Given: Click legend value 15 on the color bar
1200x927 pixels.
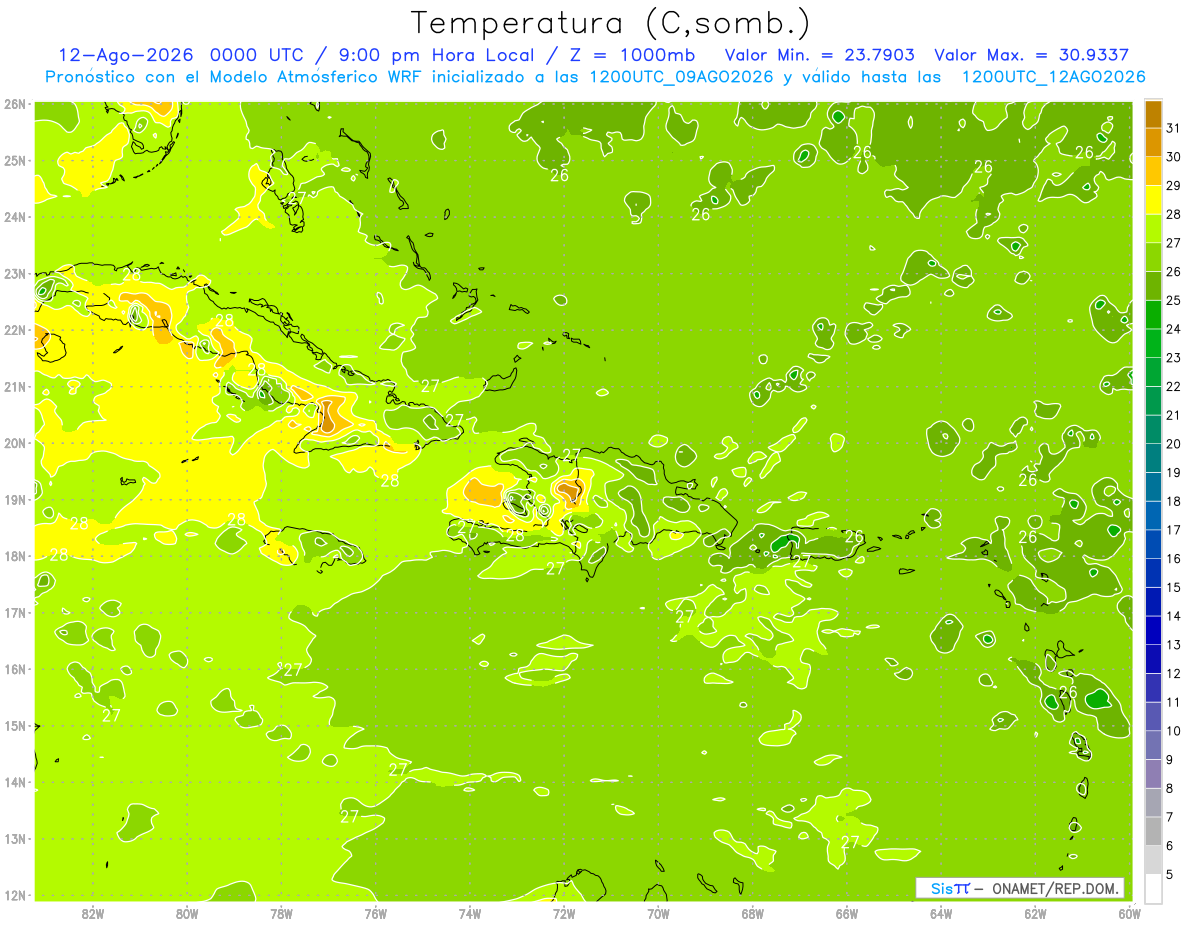Looking at the screenshot, I should (1174, 588).
